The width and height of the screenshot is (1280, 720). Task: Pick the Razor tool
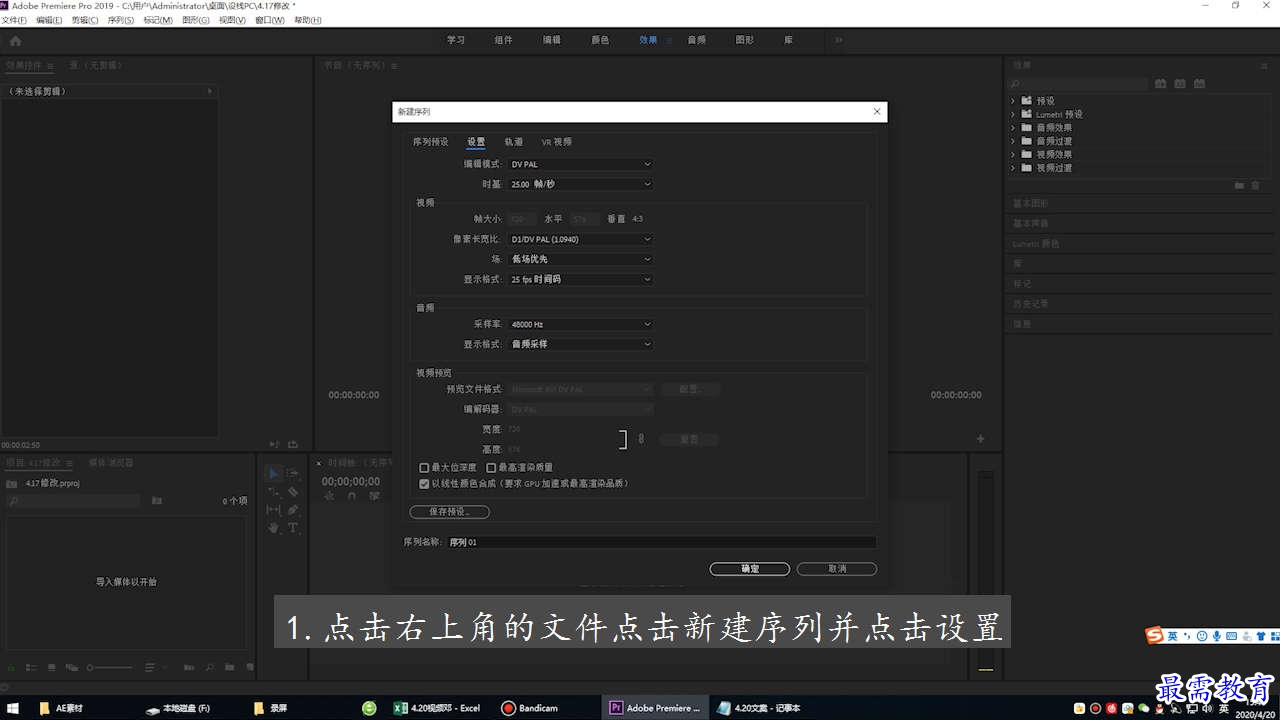coord(292,492)
